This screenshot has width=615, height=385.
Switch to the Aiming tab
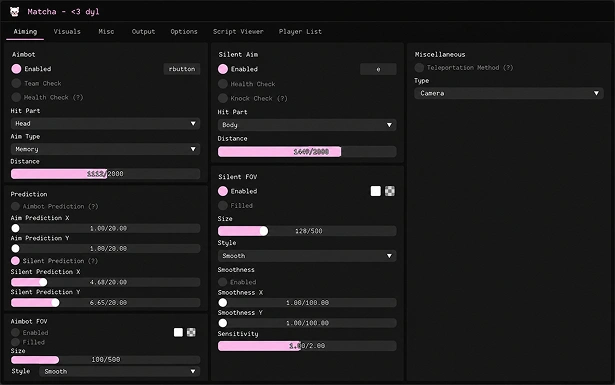[x=25, y=32]
